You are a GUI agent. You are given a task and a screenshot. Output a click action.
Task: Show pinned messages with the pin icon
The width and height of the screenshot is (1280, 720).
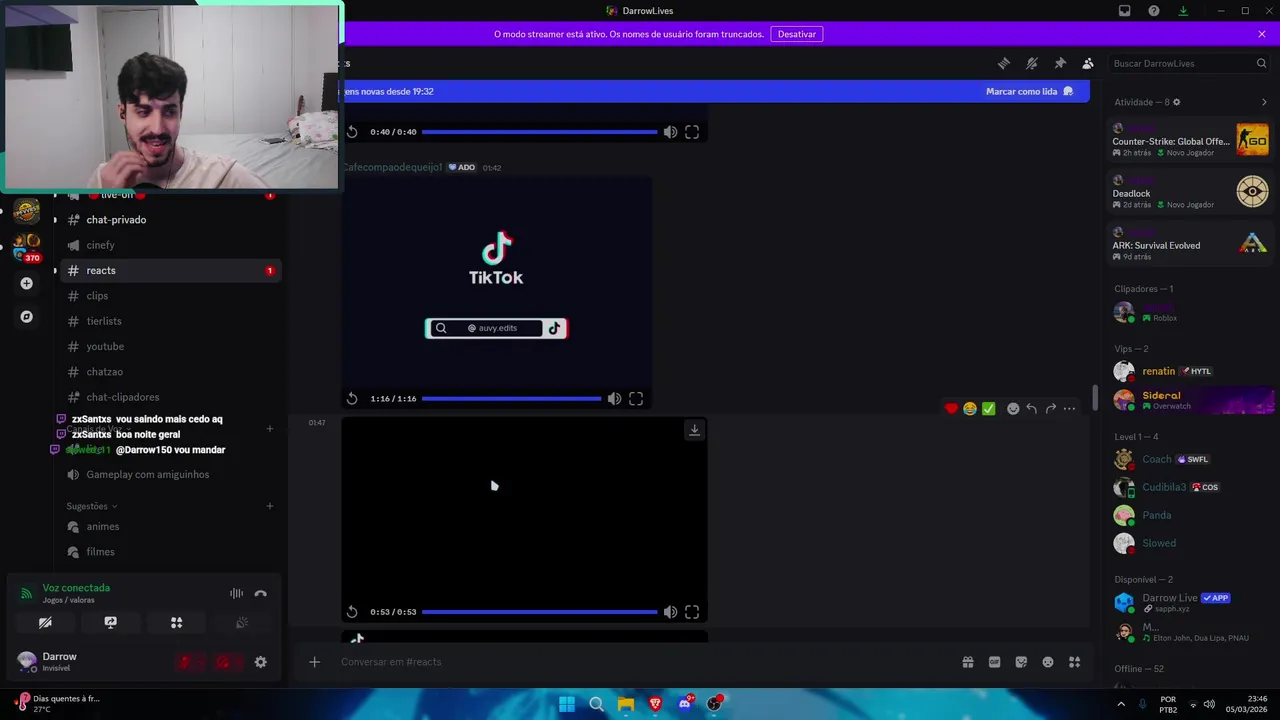click(x=1060, y=63)
